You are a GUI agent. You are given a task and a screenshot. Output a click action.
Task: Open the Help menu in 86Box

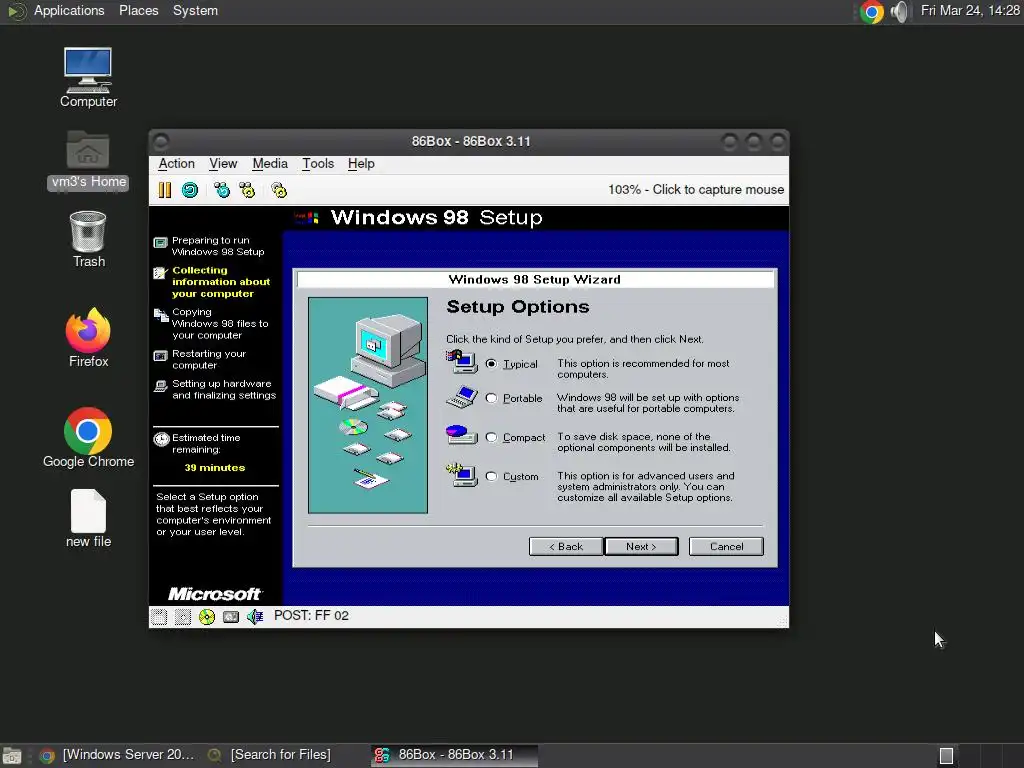(x=360, y=164)
